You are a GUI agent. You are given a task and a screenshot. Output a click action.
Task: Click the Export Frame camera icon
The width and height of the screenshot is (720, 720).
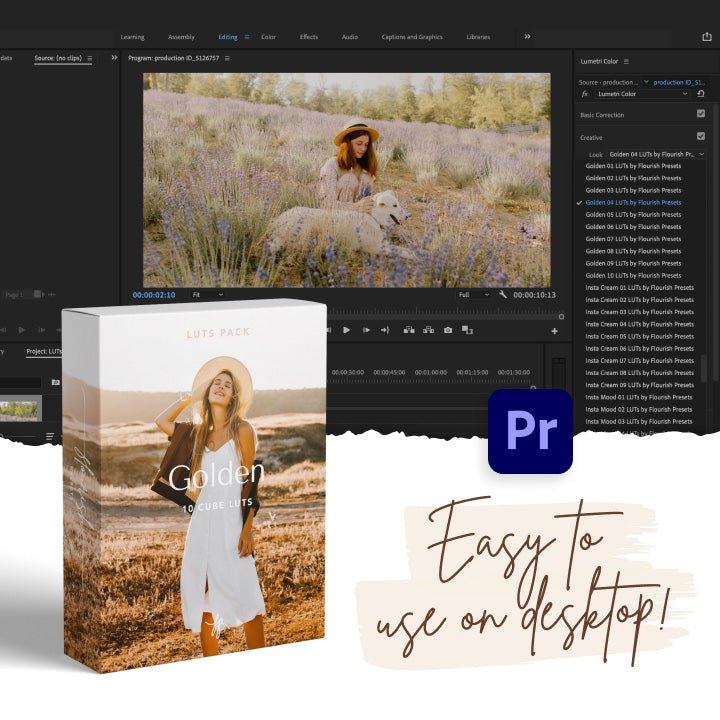(448, 330)
